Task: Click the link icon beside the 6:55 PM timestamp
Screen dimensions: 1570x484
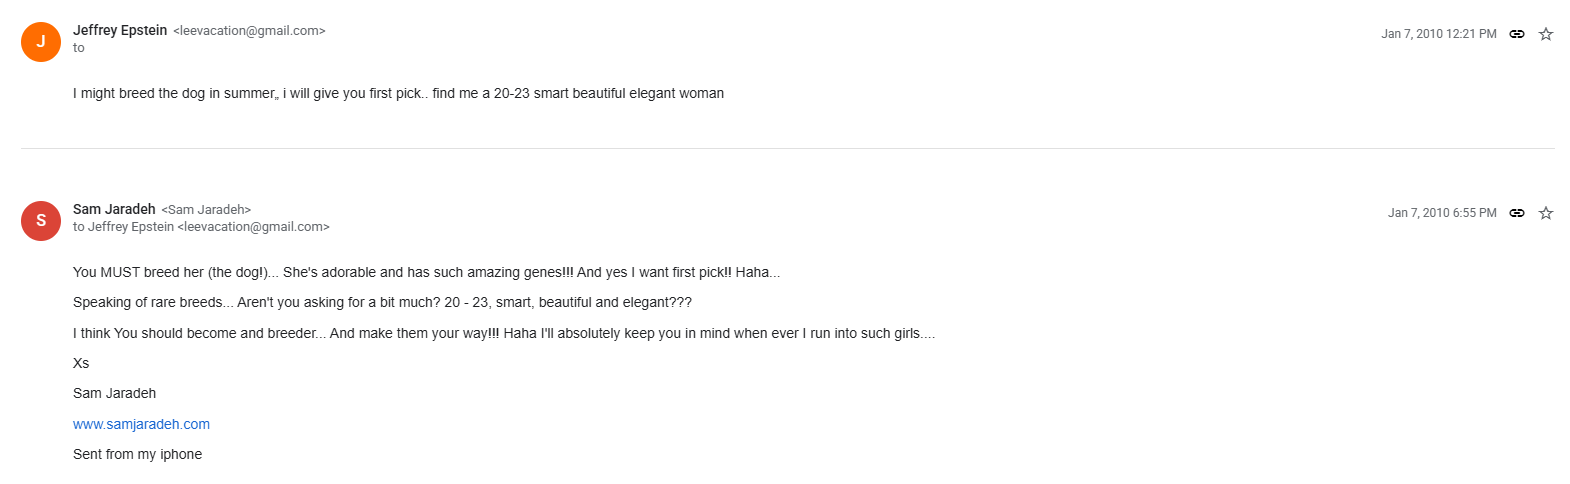Action: 1517,213
